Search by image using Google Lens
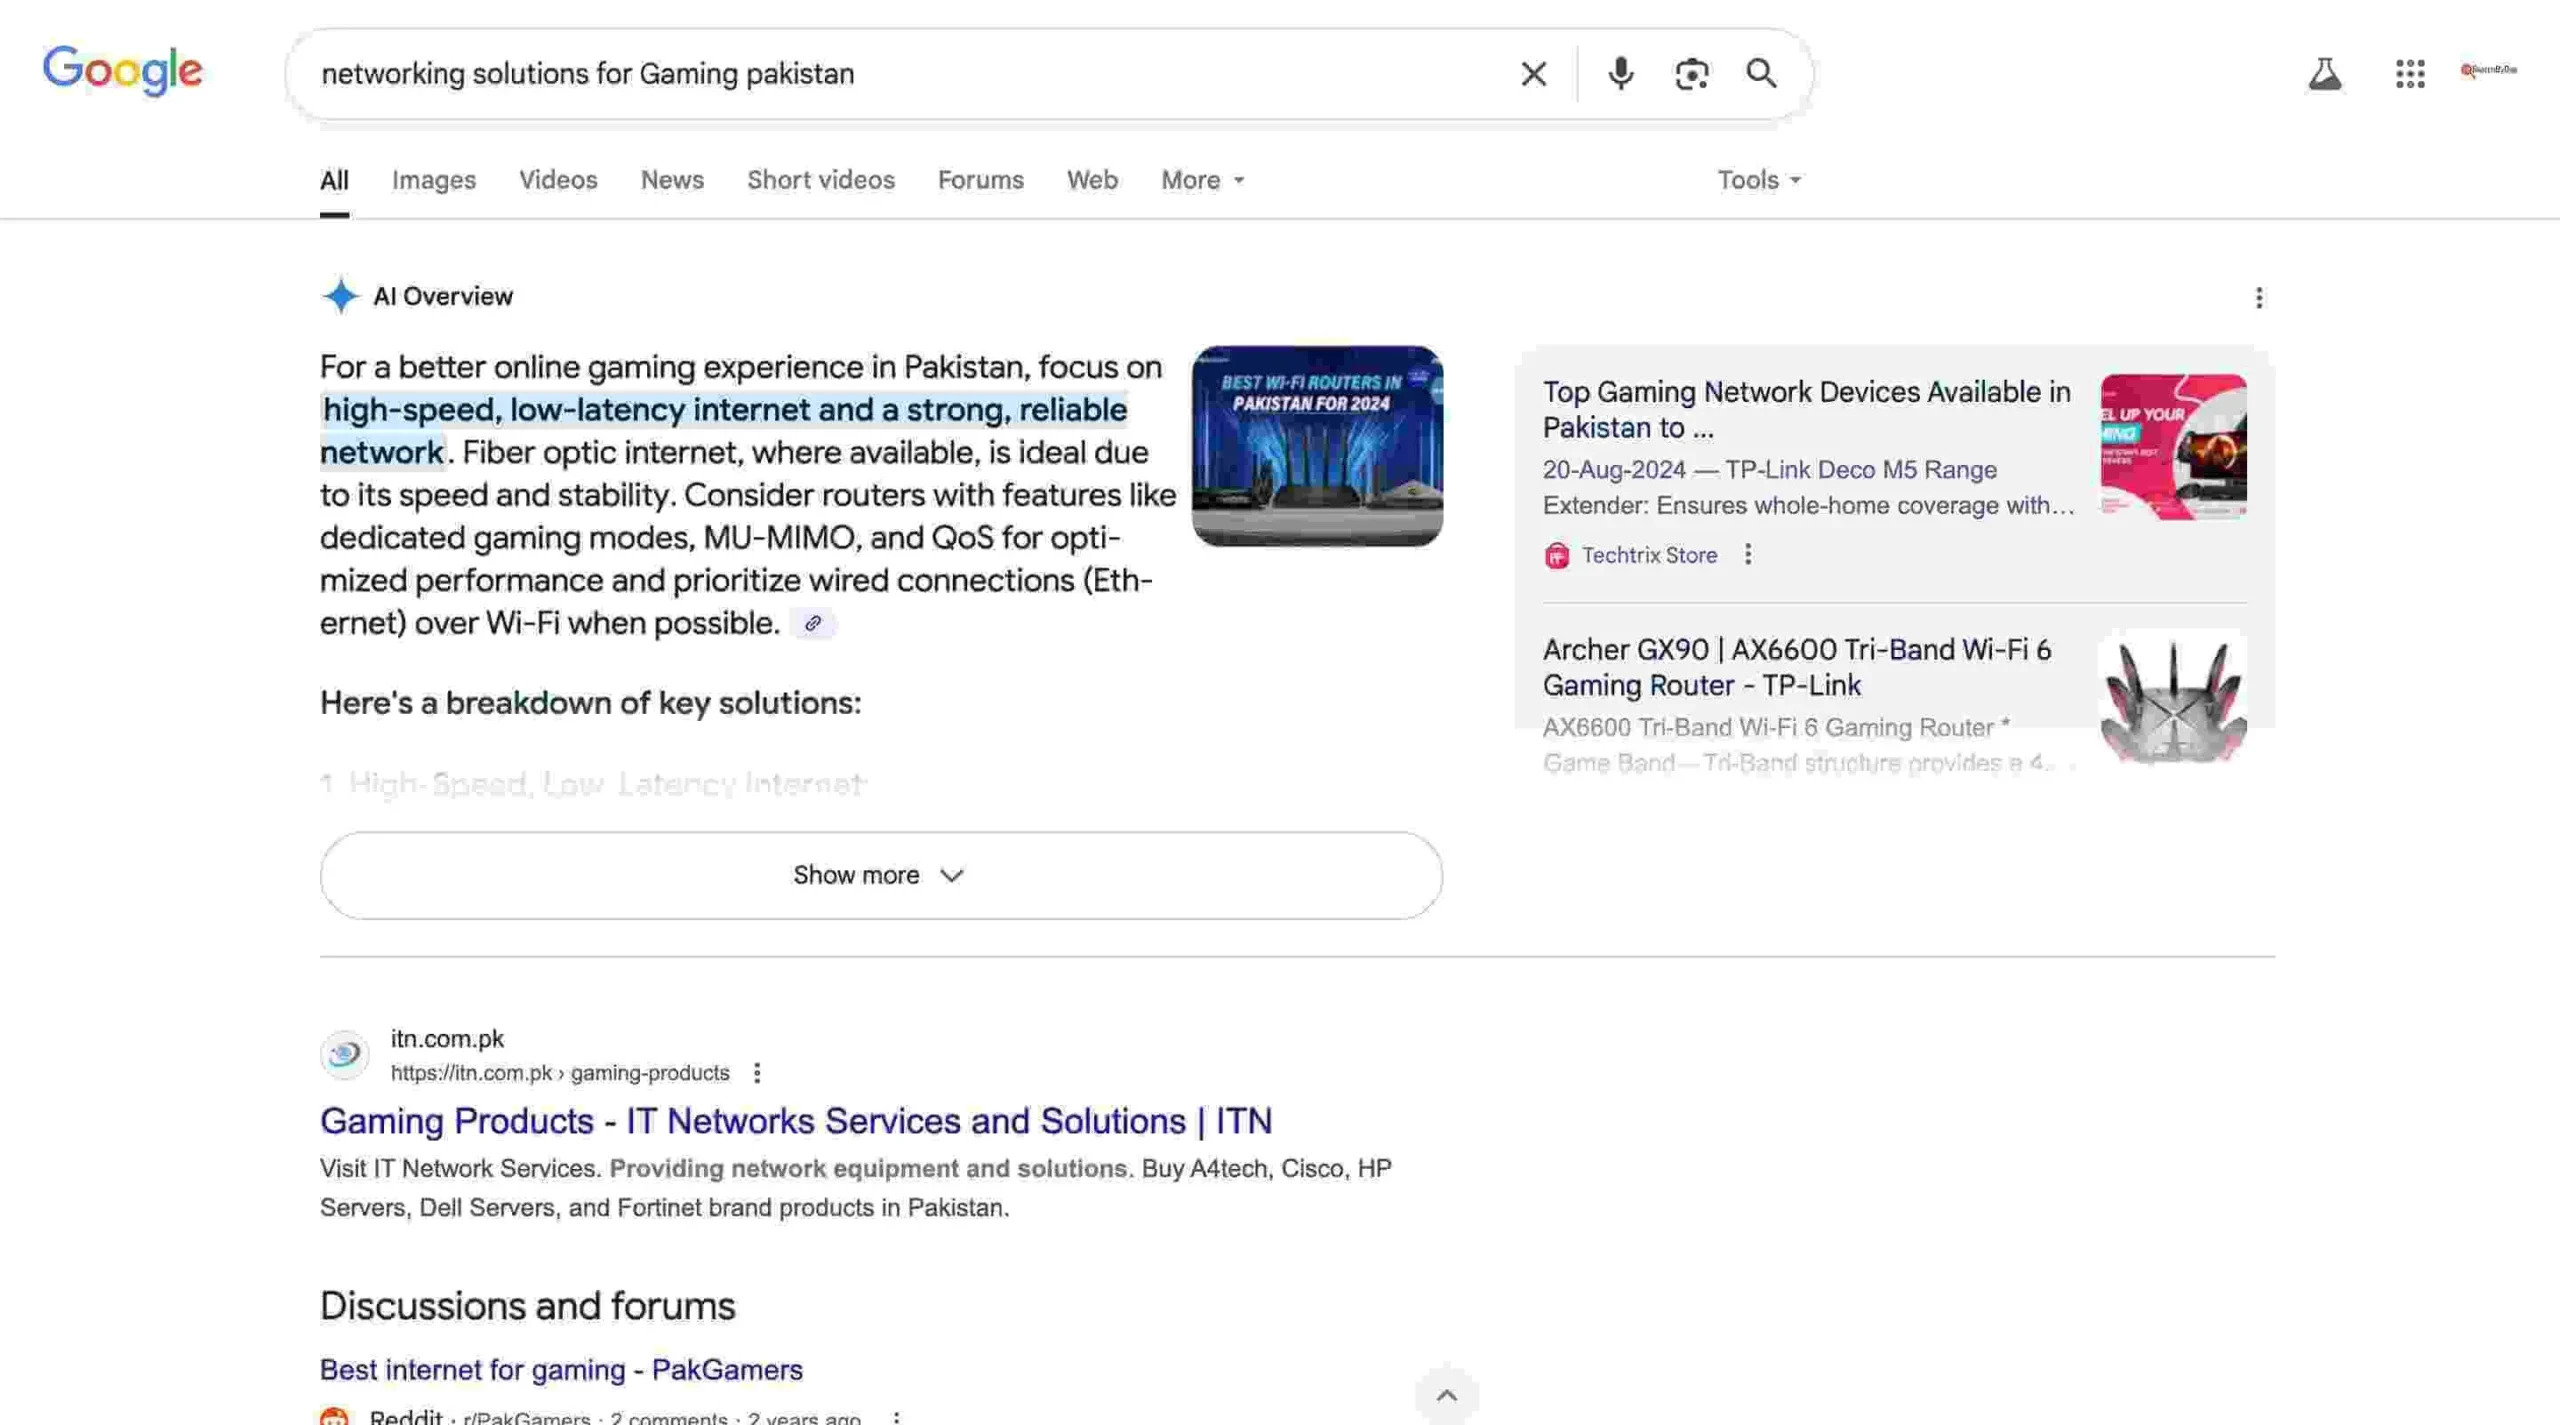Screen dimensions: 2560x1425 click(x=1691, y=73)
